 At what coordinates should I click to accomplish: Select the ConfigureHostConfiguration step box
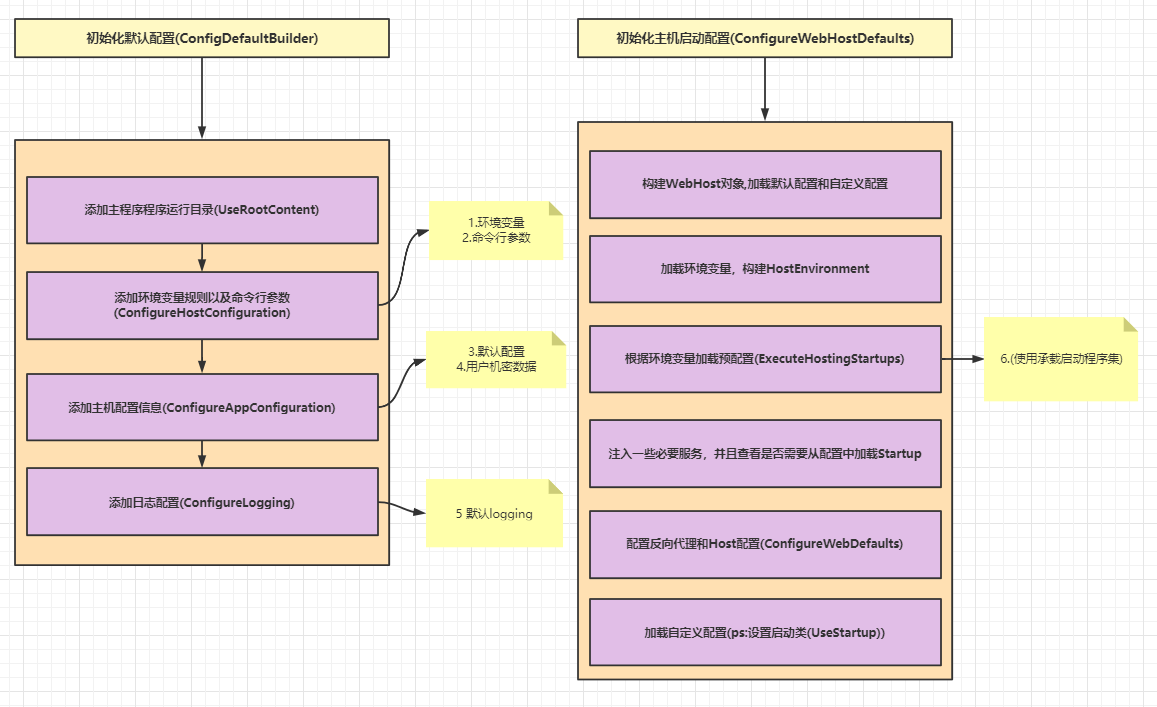202,306
